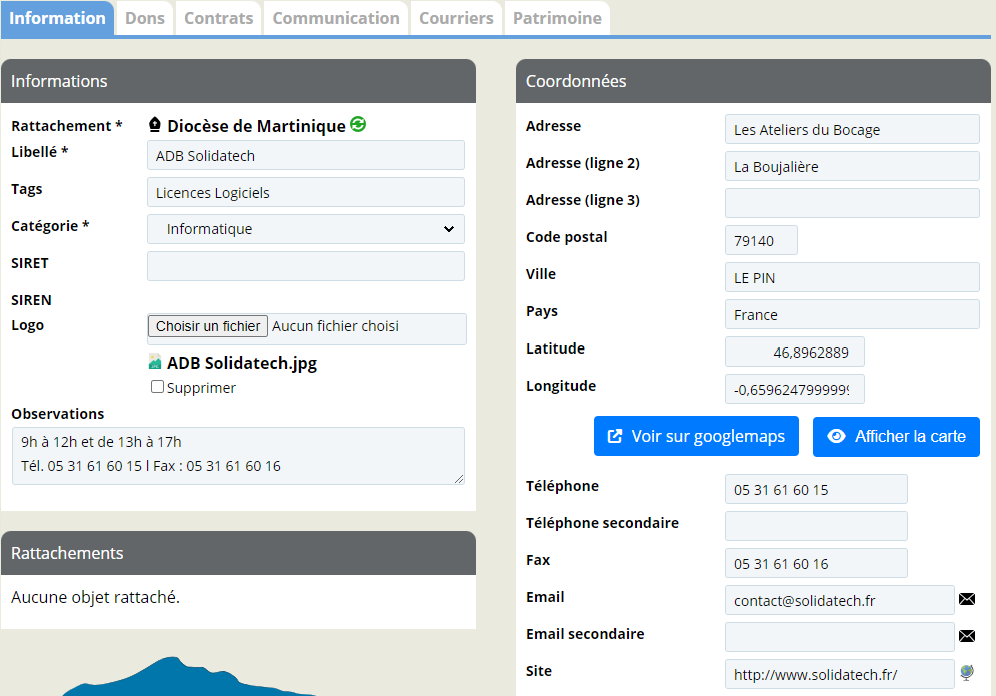Click Choisir un fichier for the logo
Image resolution: width=996 pixels, height=696 pixels.
point(208,326)
